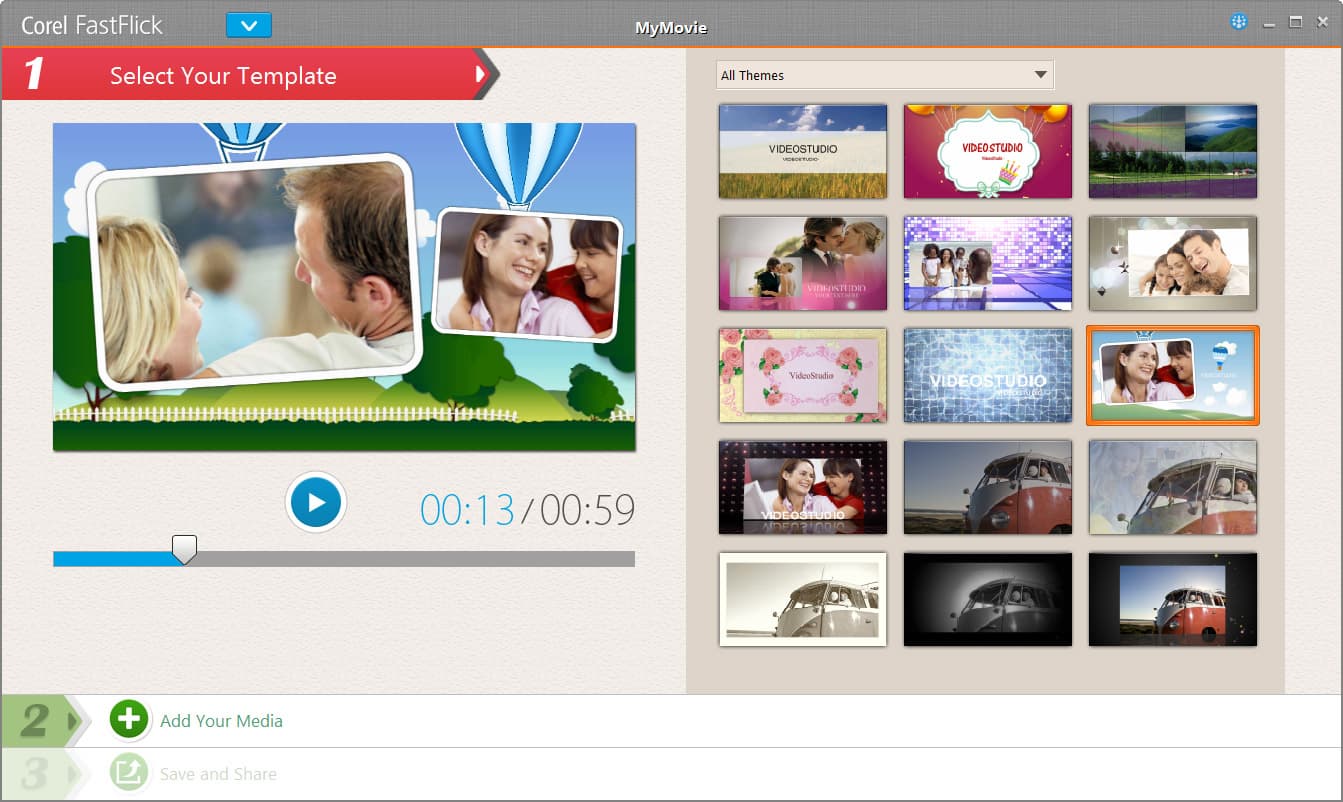The height and width of the screenshot is (802, 1343).
Task: Click the Save and Share export icon
Action: (x=129, y=772)
